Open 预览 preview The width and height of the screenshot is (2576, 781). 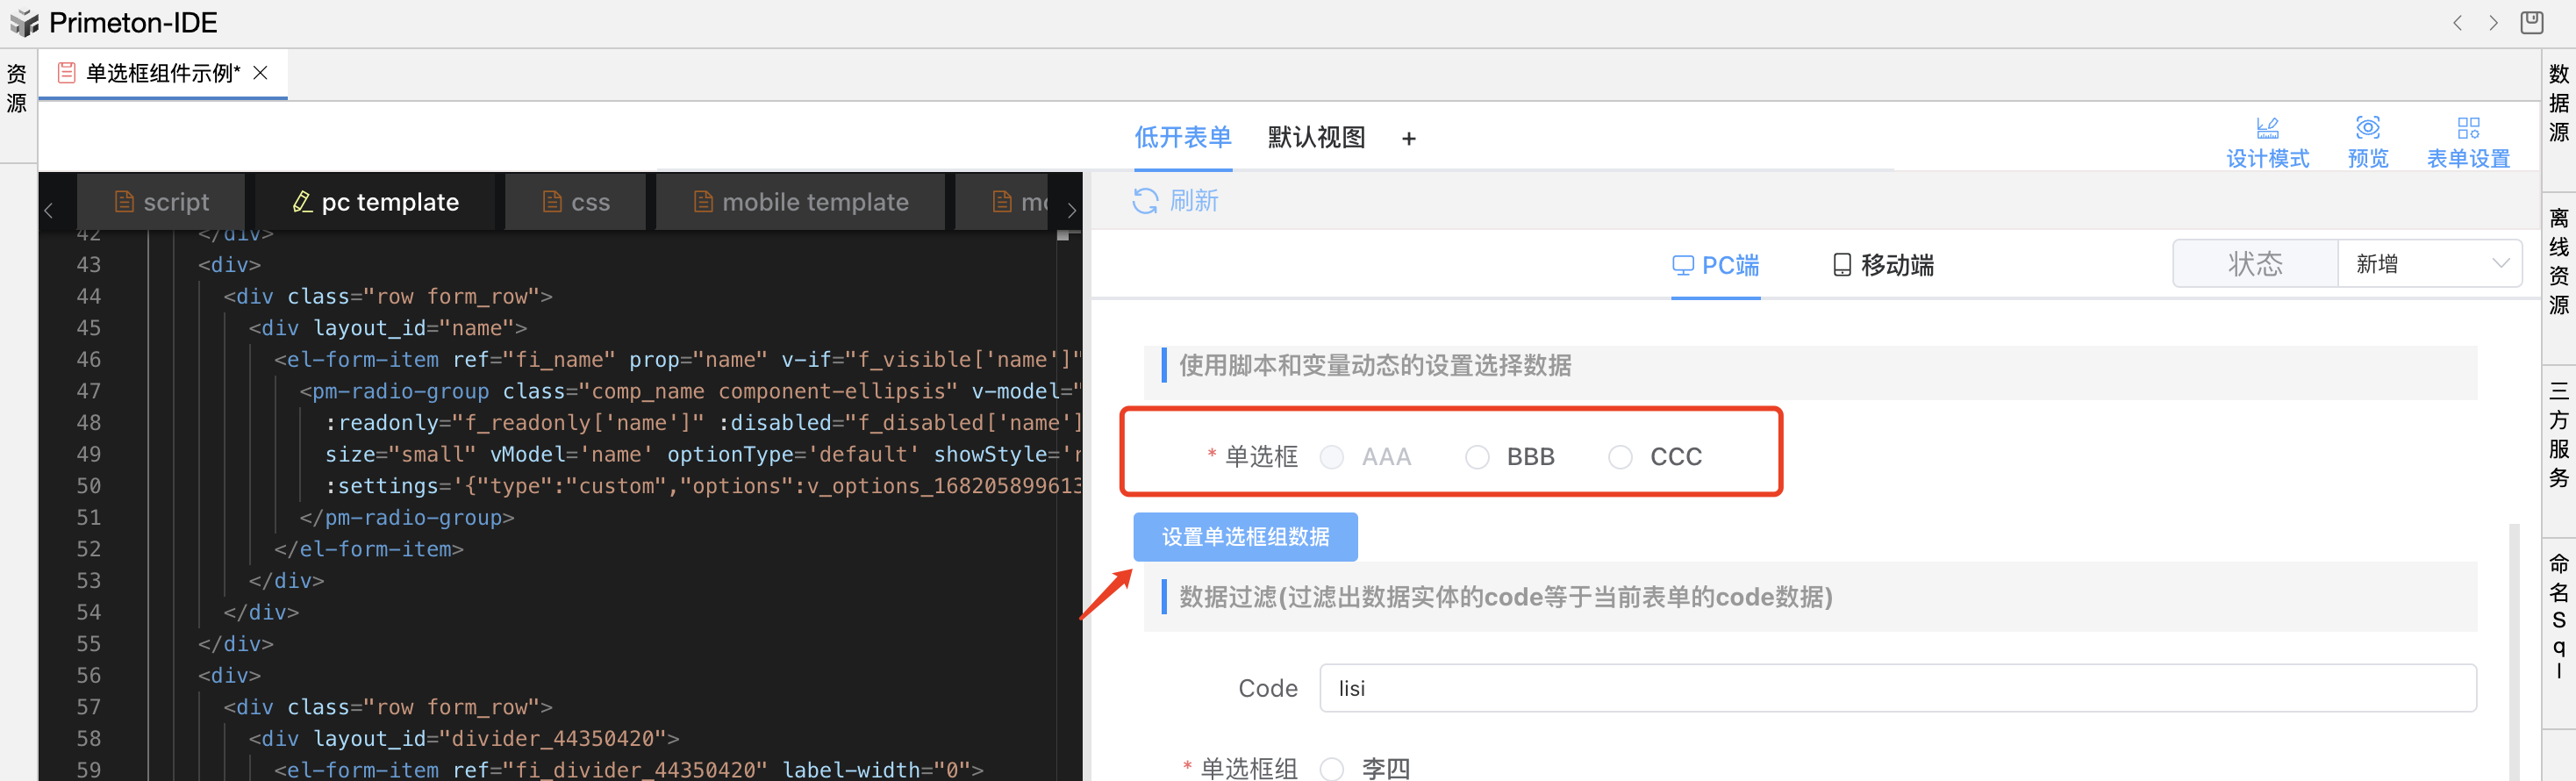[2367, 142]
